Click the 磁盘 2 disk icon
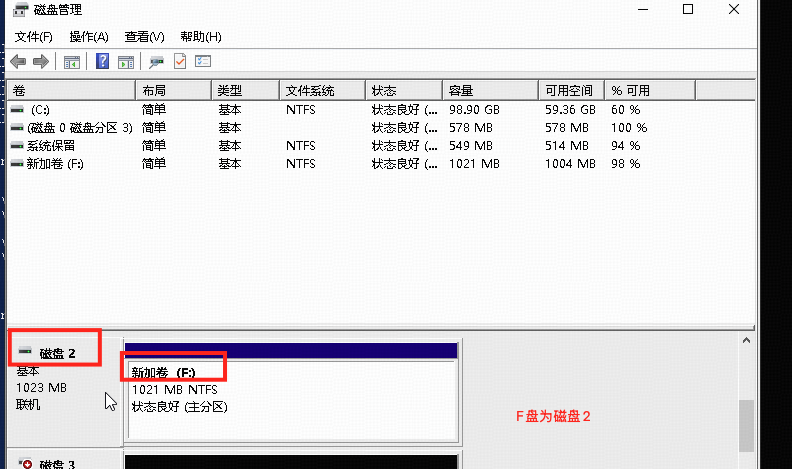 click(x=25, y=351)
